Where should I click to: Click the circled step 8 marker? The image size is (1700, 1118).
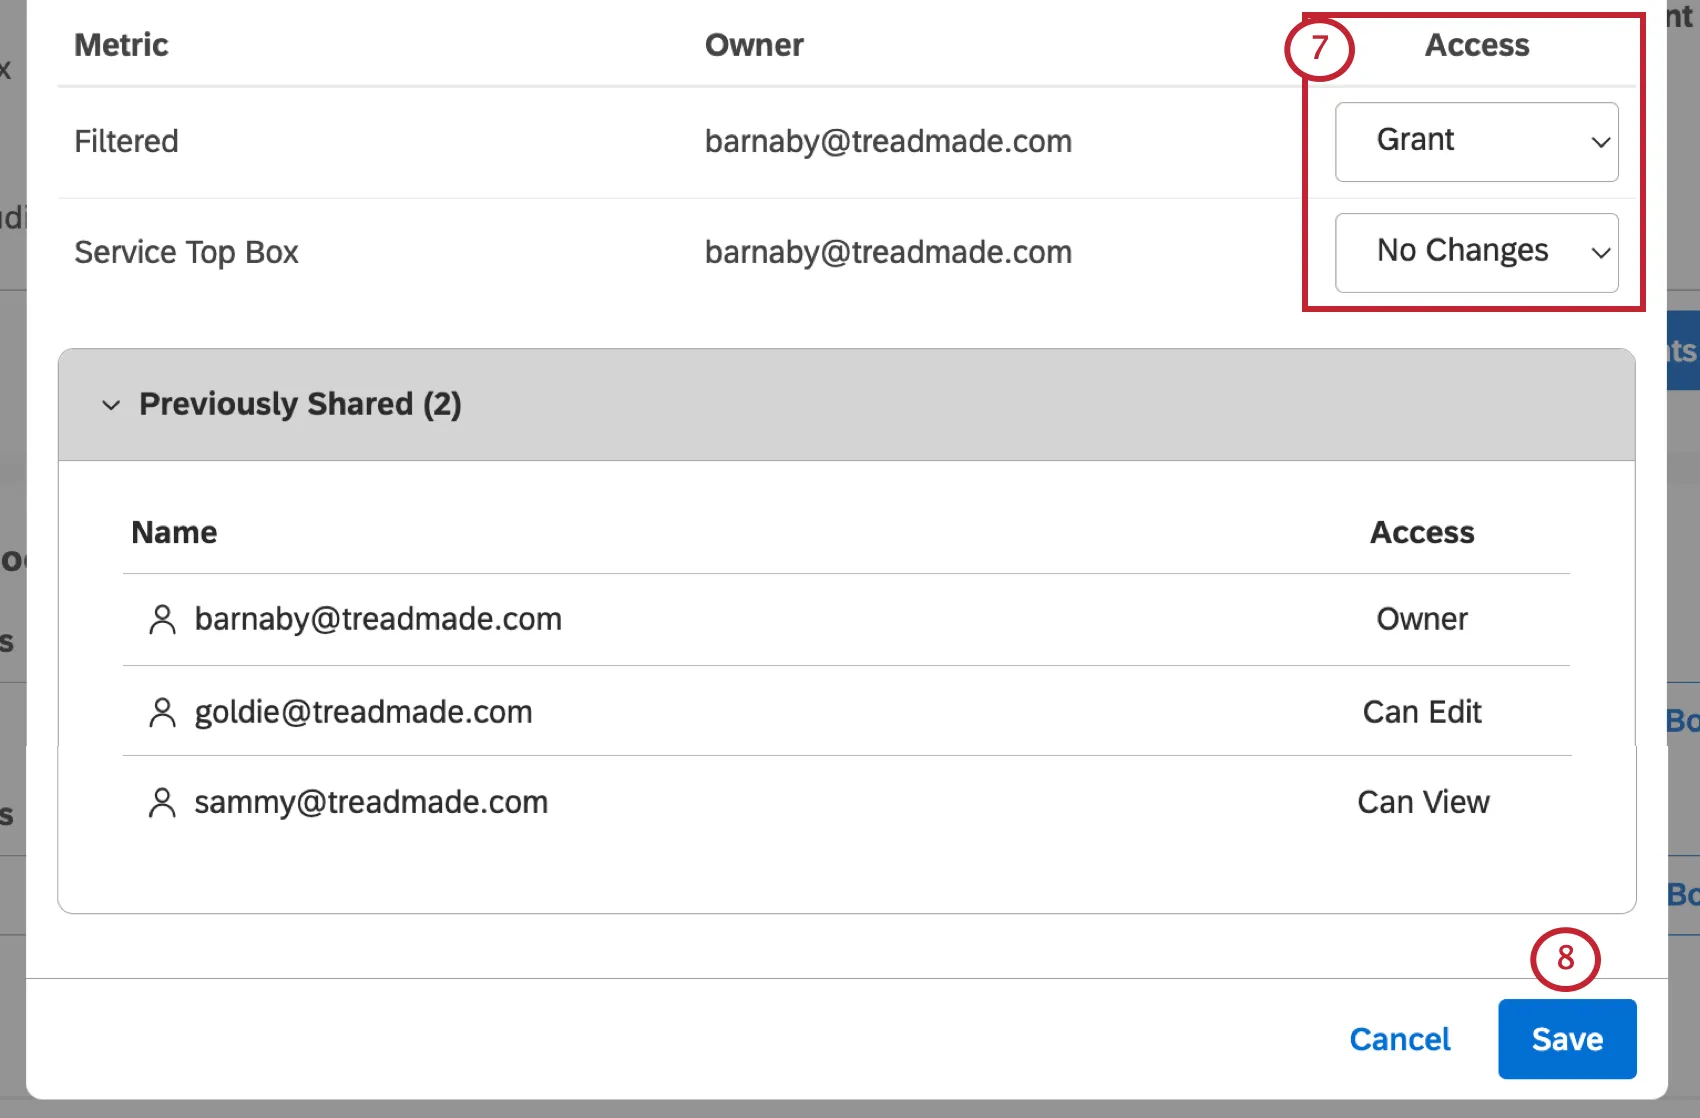coord(1565,959)
